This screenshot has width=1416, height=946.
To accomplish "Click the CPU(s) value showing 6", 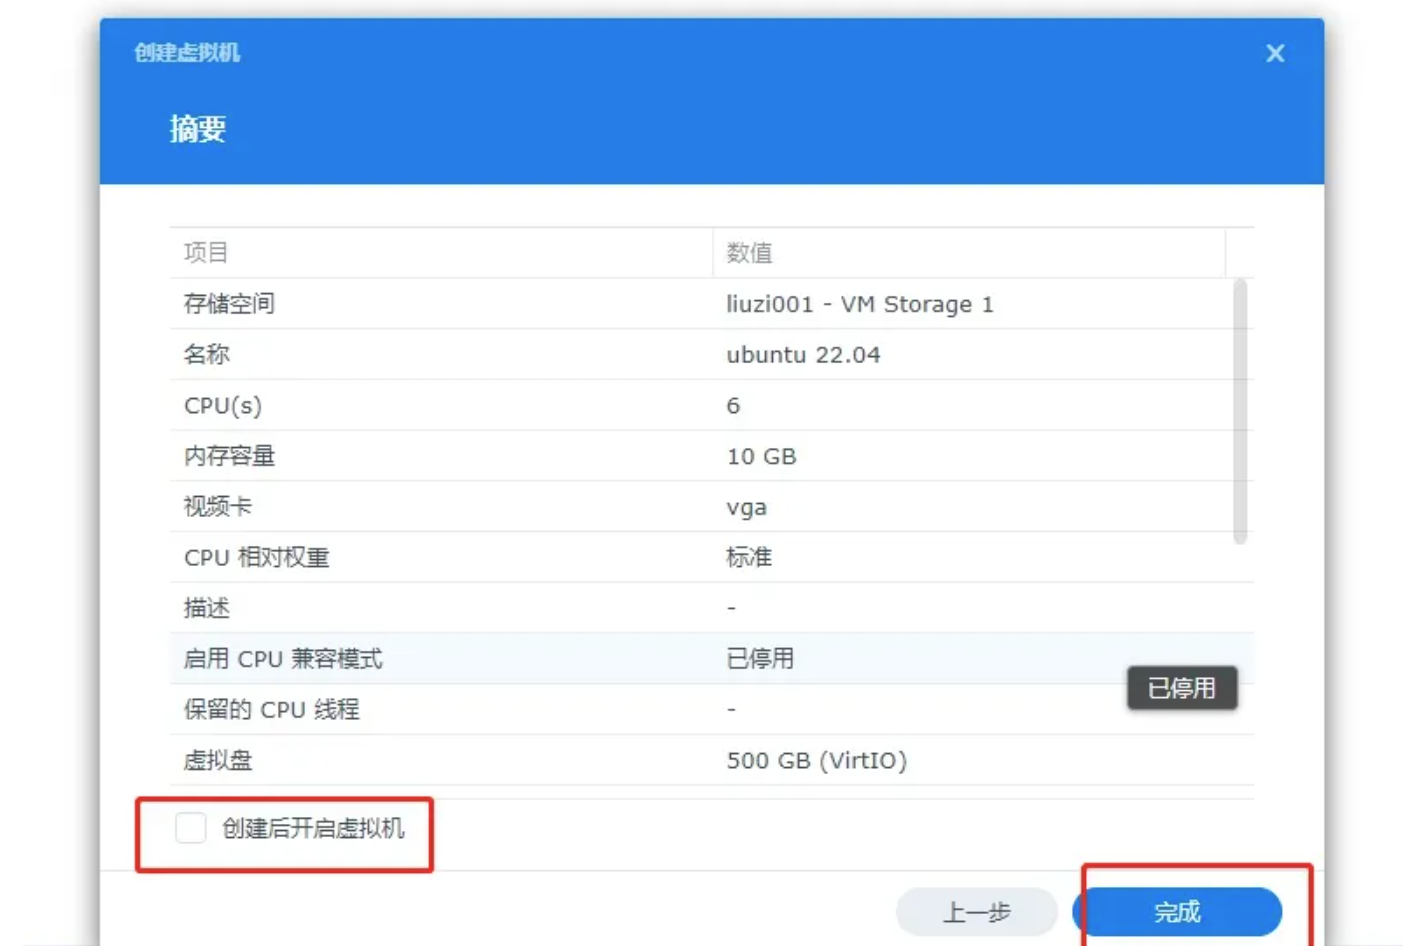I will coord(733,405).
